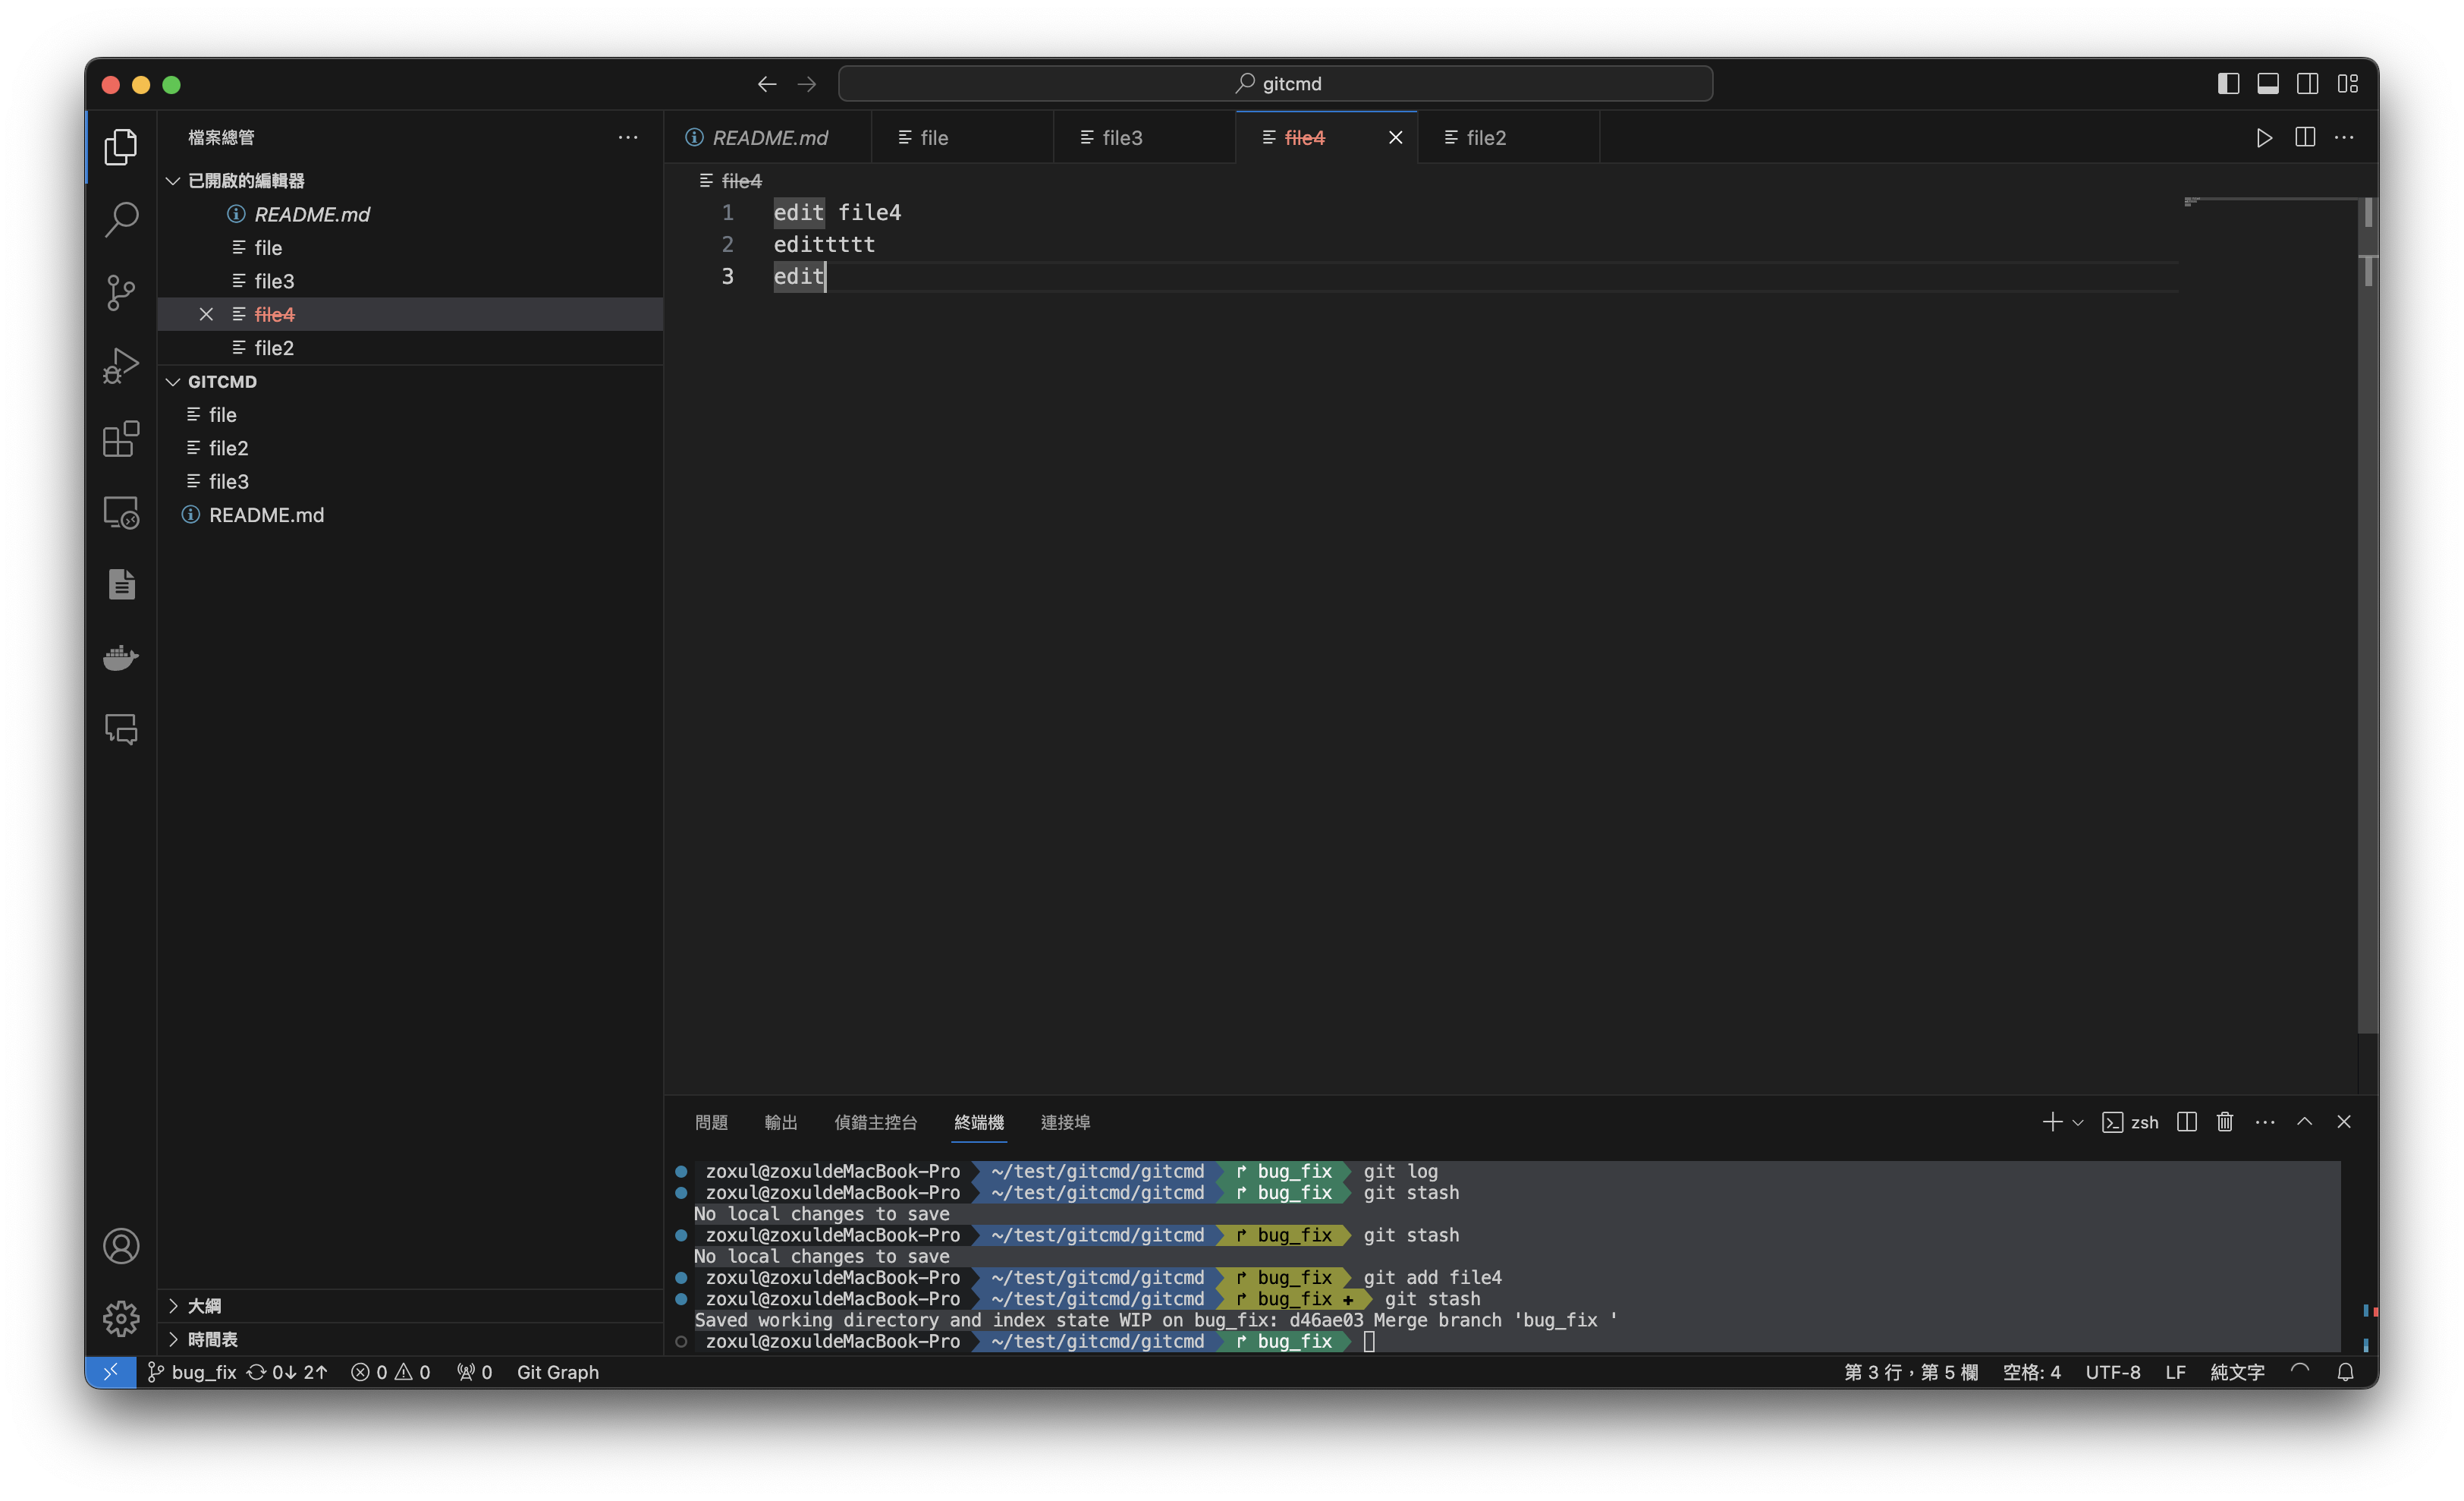Switch to the file3 editor tab
Image resolution: width=2464 pixels, height=1501 pixels.
tap(1121, 138)
